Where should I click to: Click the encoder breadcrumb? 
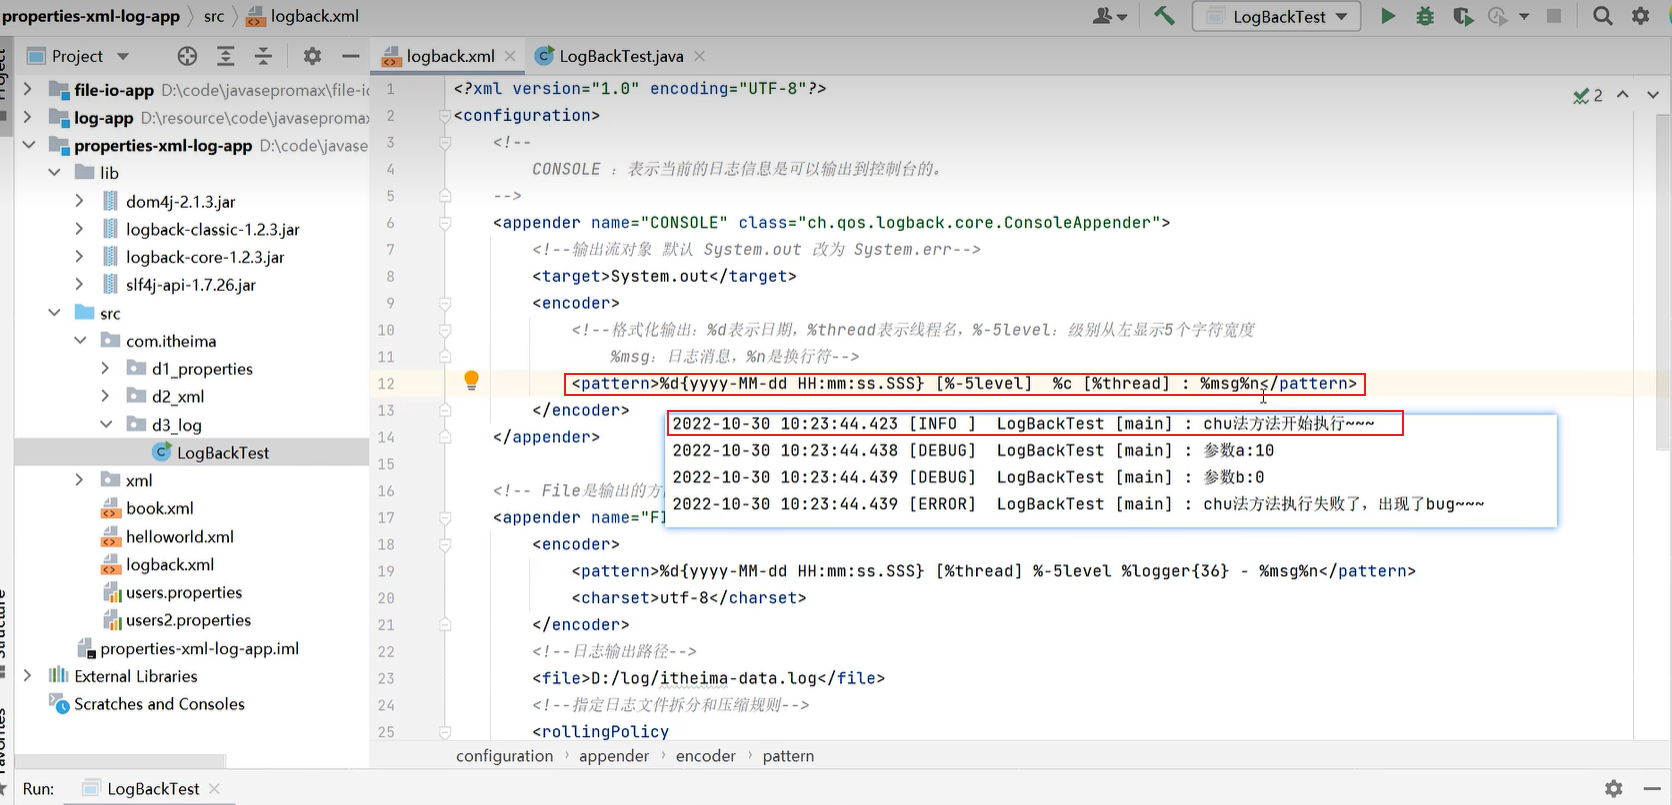point(705,756)
